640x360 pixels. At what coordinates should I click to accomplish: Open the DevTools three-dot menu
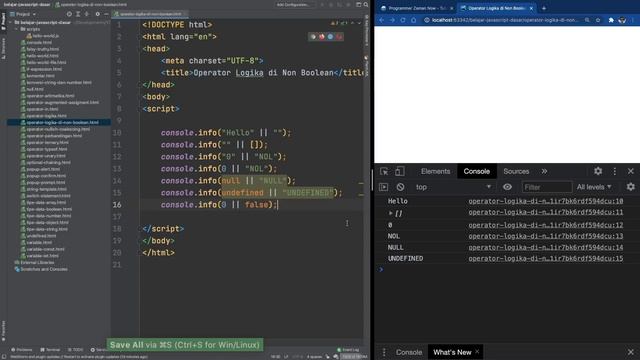click(615, 171)
